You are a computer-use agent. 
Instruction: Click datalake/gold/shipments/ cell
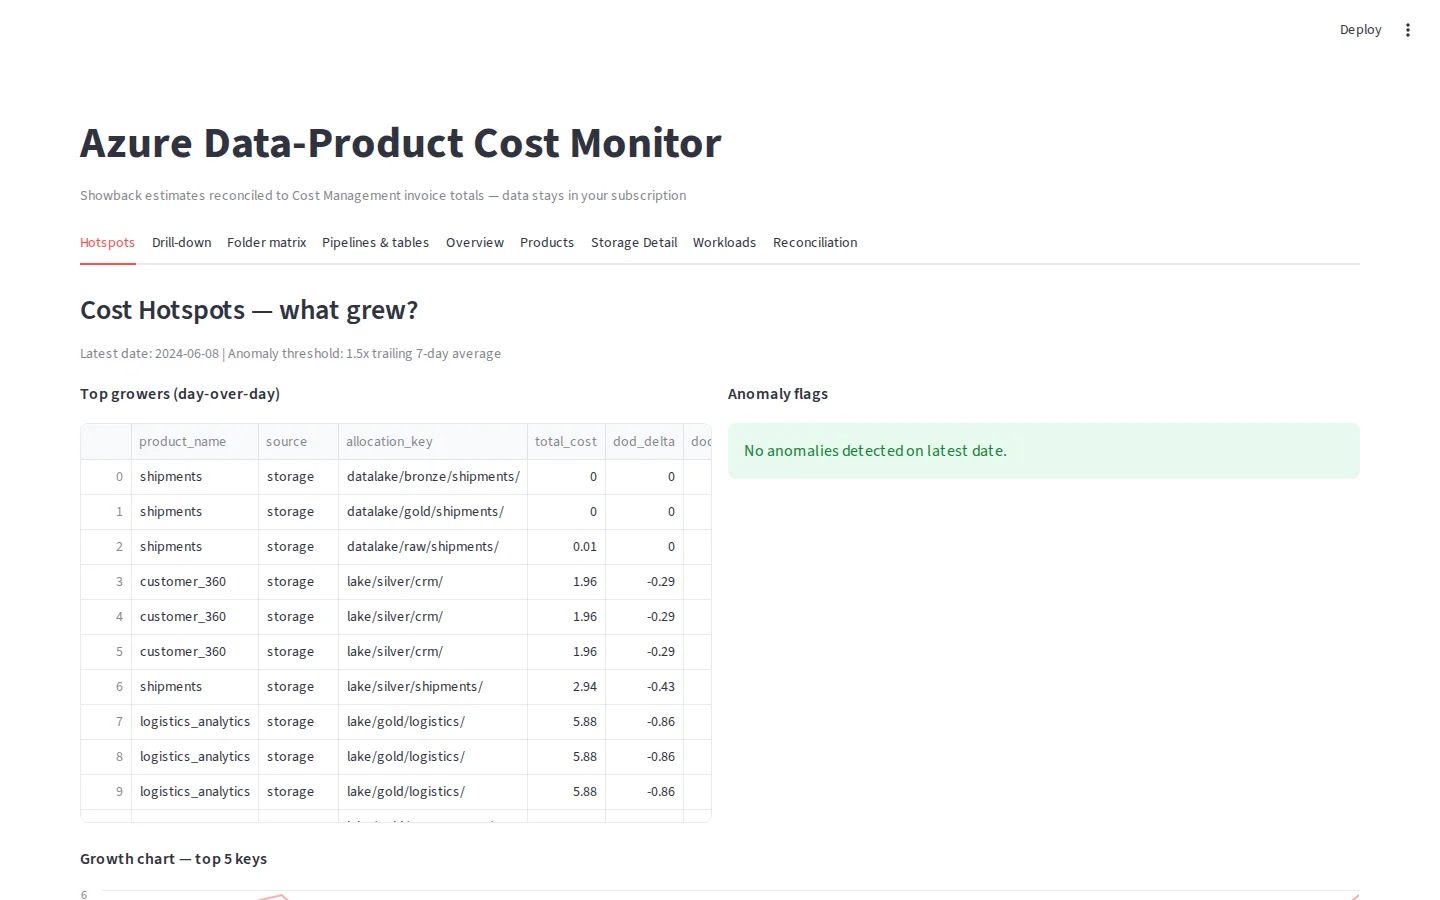point(433,512)
